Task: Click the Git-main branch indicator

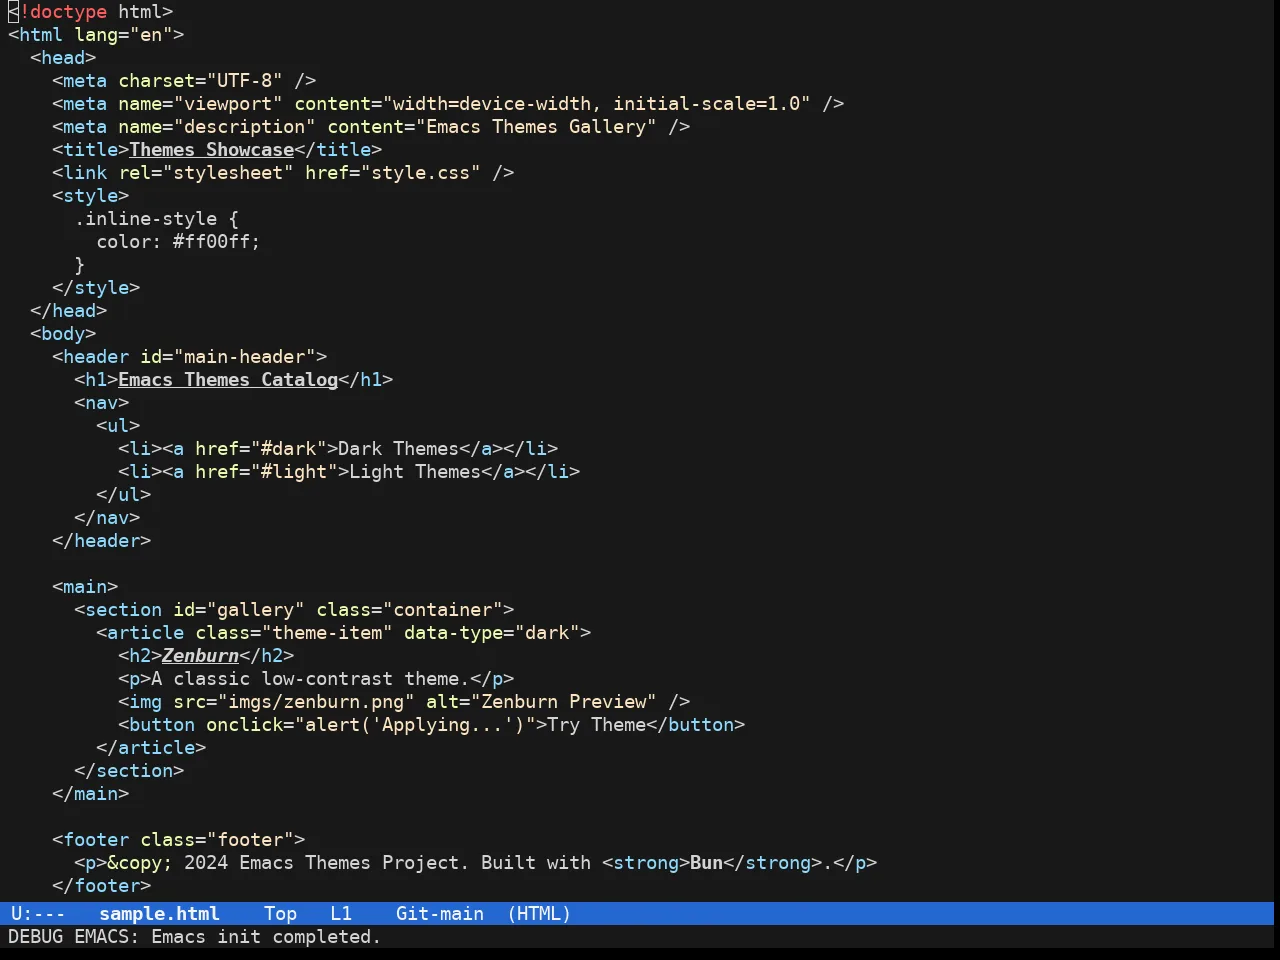Action: (x=440, y=913)
